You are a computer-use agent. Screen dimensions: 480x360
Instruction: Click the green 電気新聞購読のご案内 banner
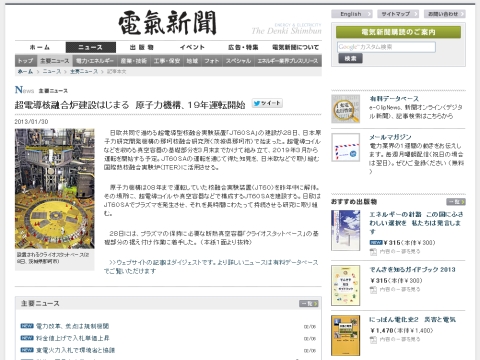398,32
